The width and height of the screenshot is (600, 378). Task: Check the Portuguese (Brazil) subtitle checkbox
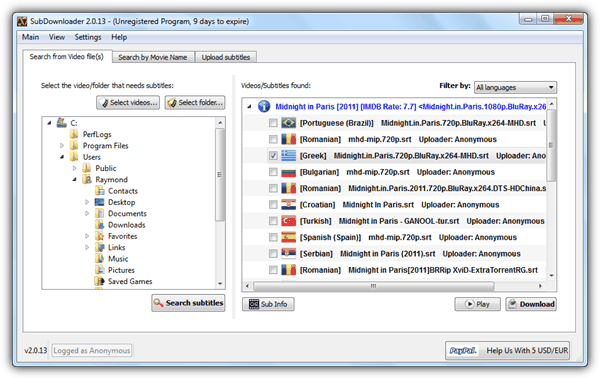pyautogui.click(x=273, y=123)
